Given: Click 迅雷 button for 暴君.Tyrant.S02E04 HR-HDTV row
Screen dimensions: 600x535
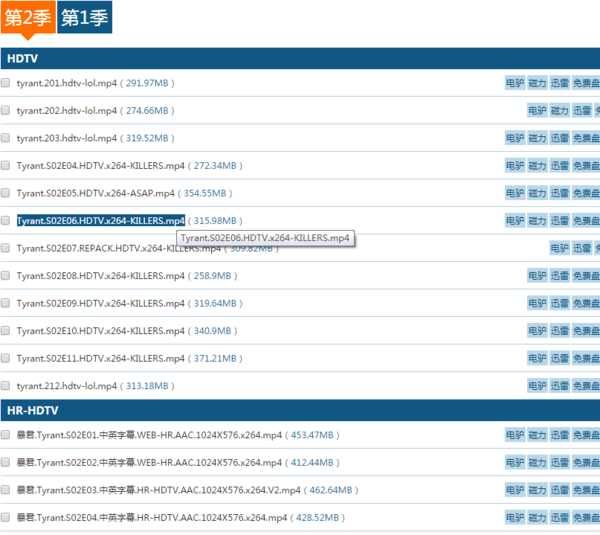Looking at the screenshot, I should pyautogui.click(x=560, y=518).
